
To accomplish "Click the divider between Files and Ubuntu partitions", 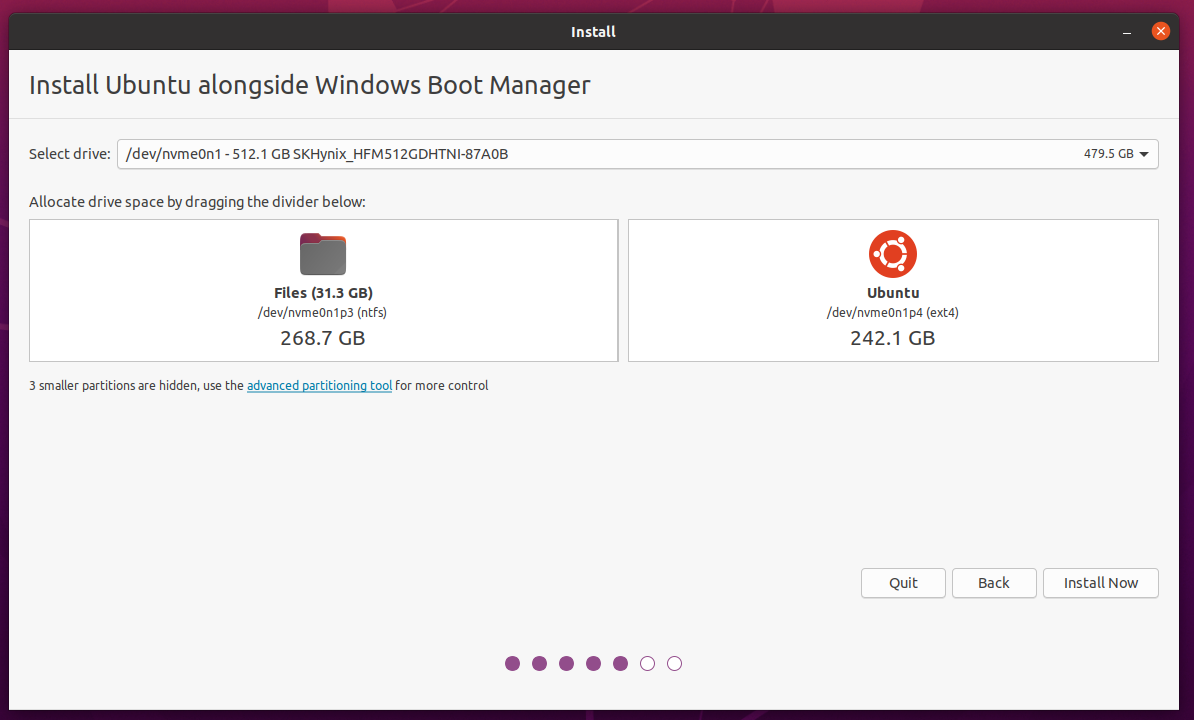I will point(623,290).
